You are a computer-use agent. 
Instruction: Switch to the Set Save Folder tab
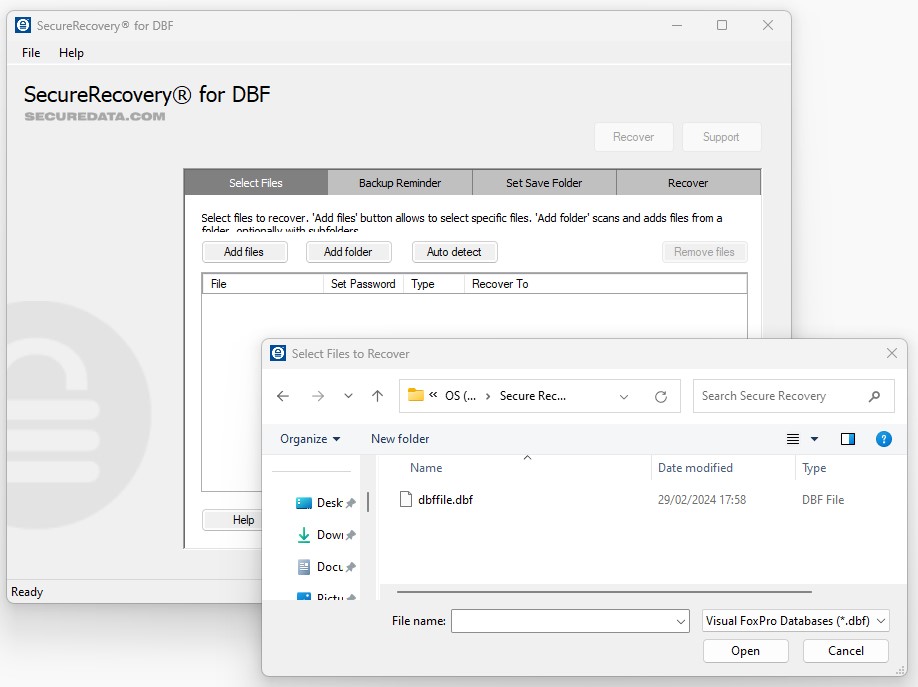click(544, 183)
